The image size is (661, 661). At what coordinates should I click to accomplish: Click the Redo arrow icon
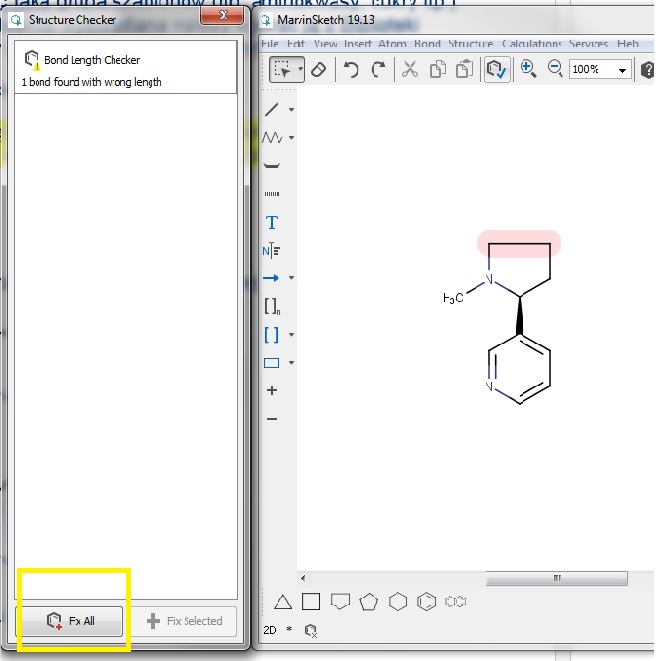click(378, 69)
